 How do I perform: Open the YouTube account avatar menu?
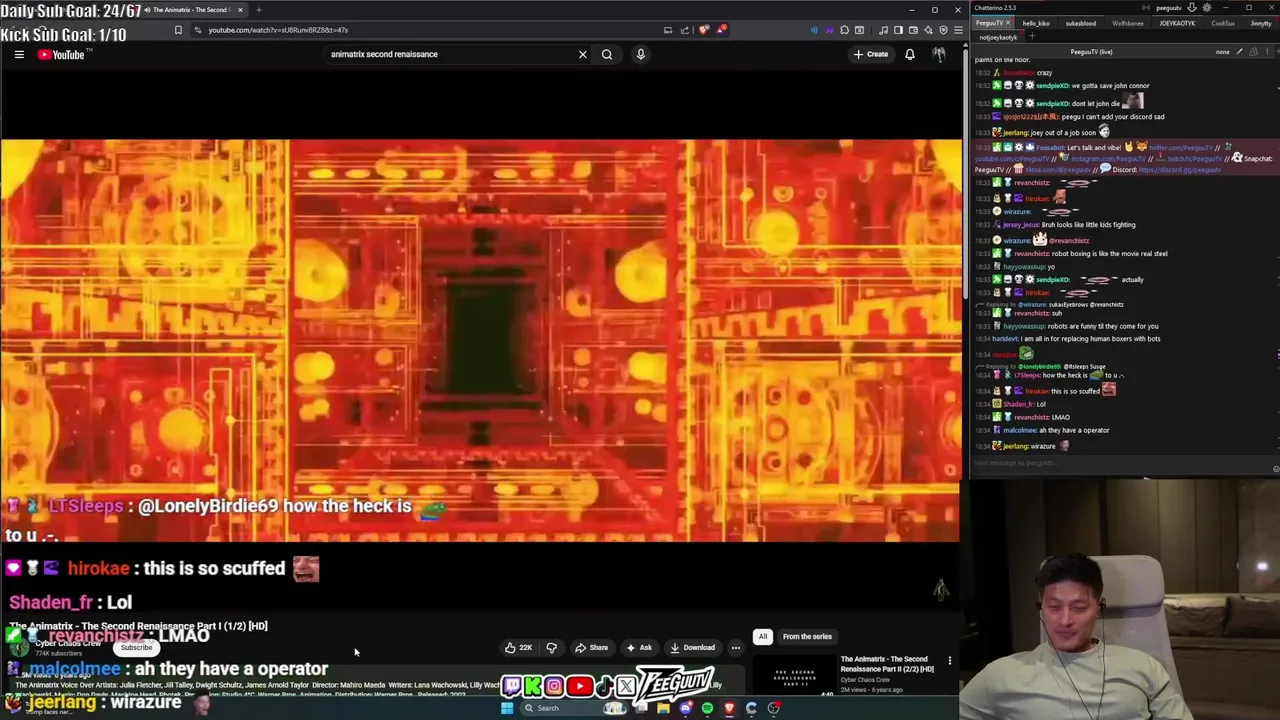coord(939,54)
